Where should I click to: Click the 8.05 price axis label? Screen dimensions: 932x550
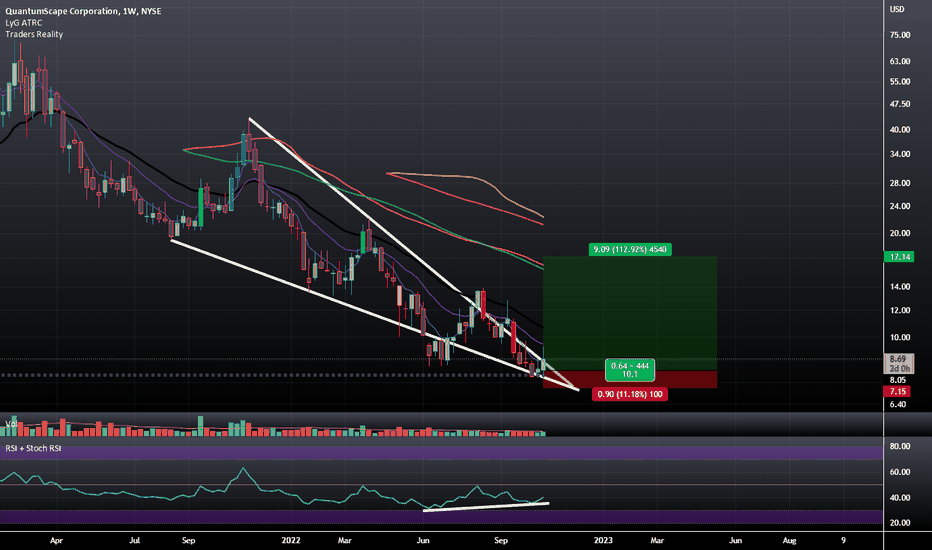(x=898, y=379)
